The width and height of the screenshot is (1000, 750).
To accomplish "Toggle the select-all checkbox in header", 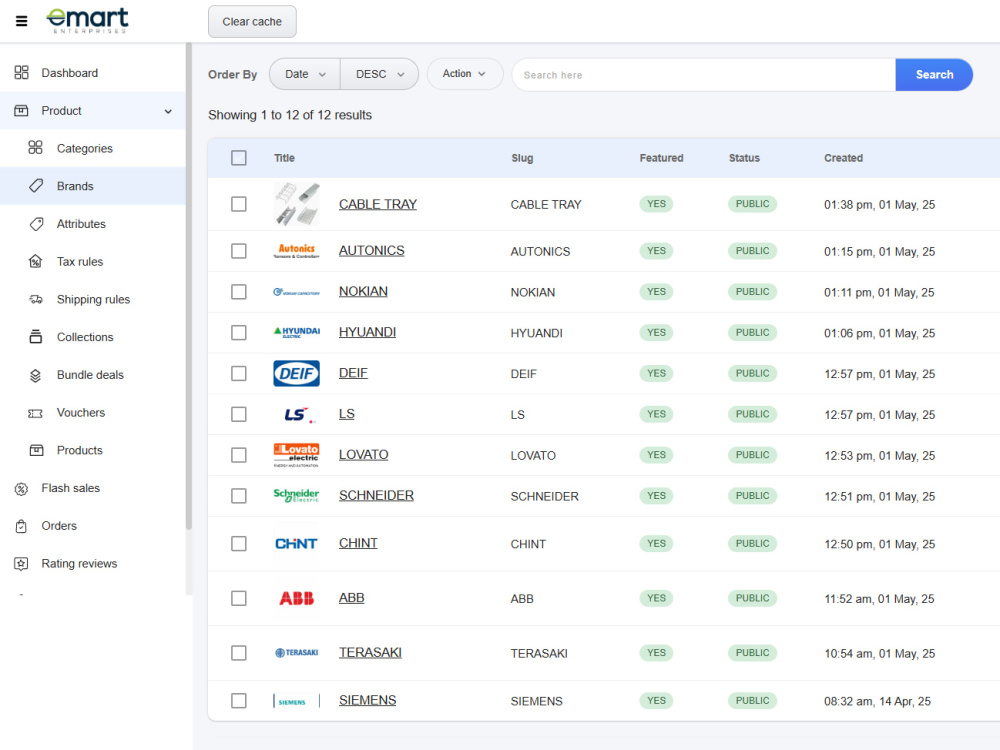I will click(239, 158).
